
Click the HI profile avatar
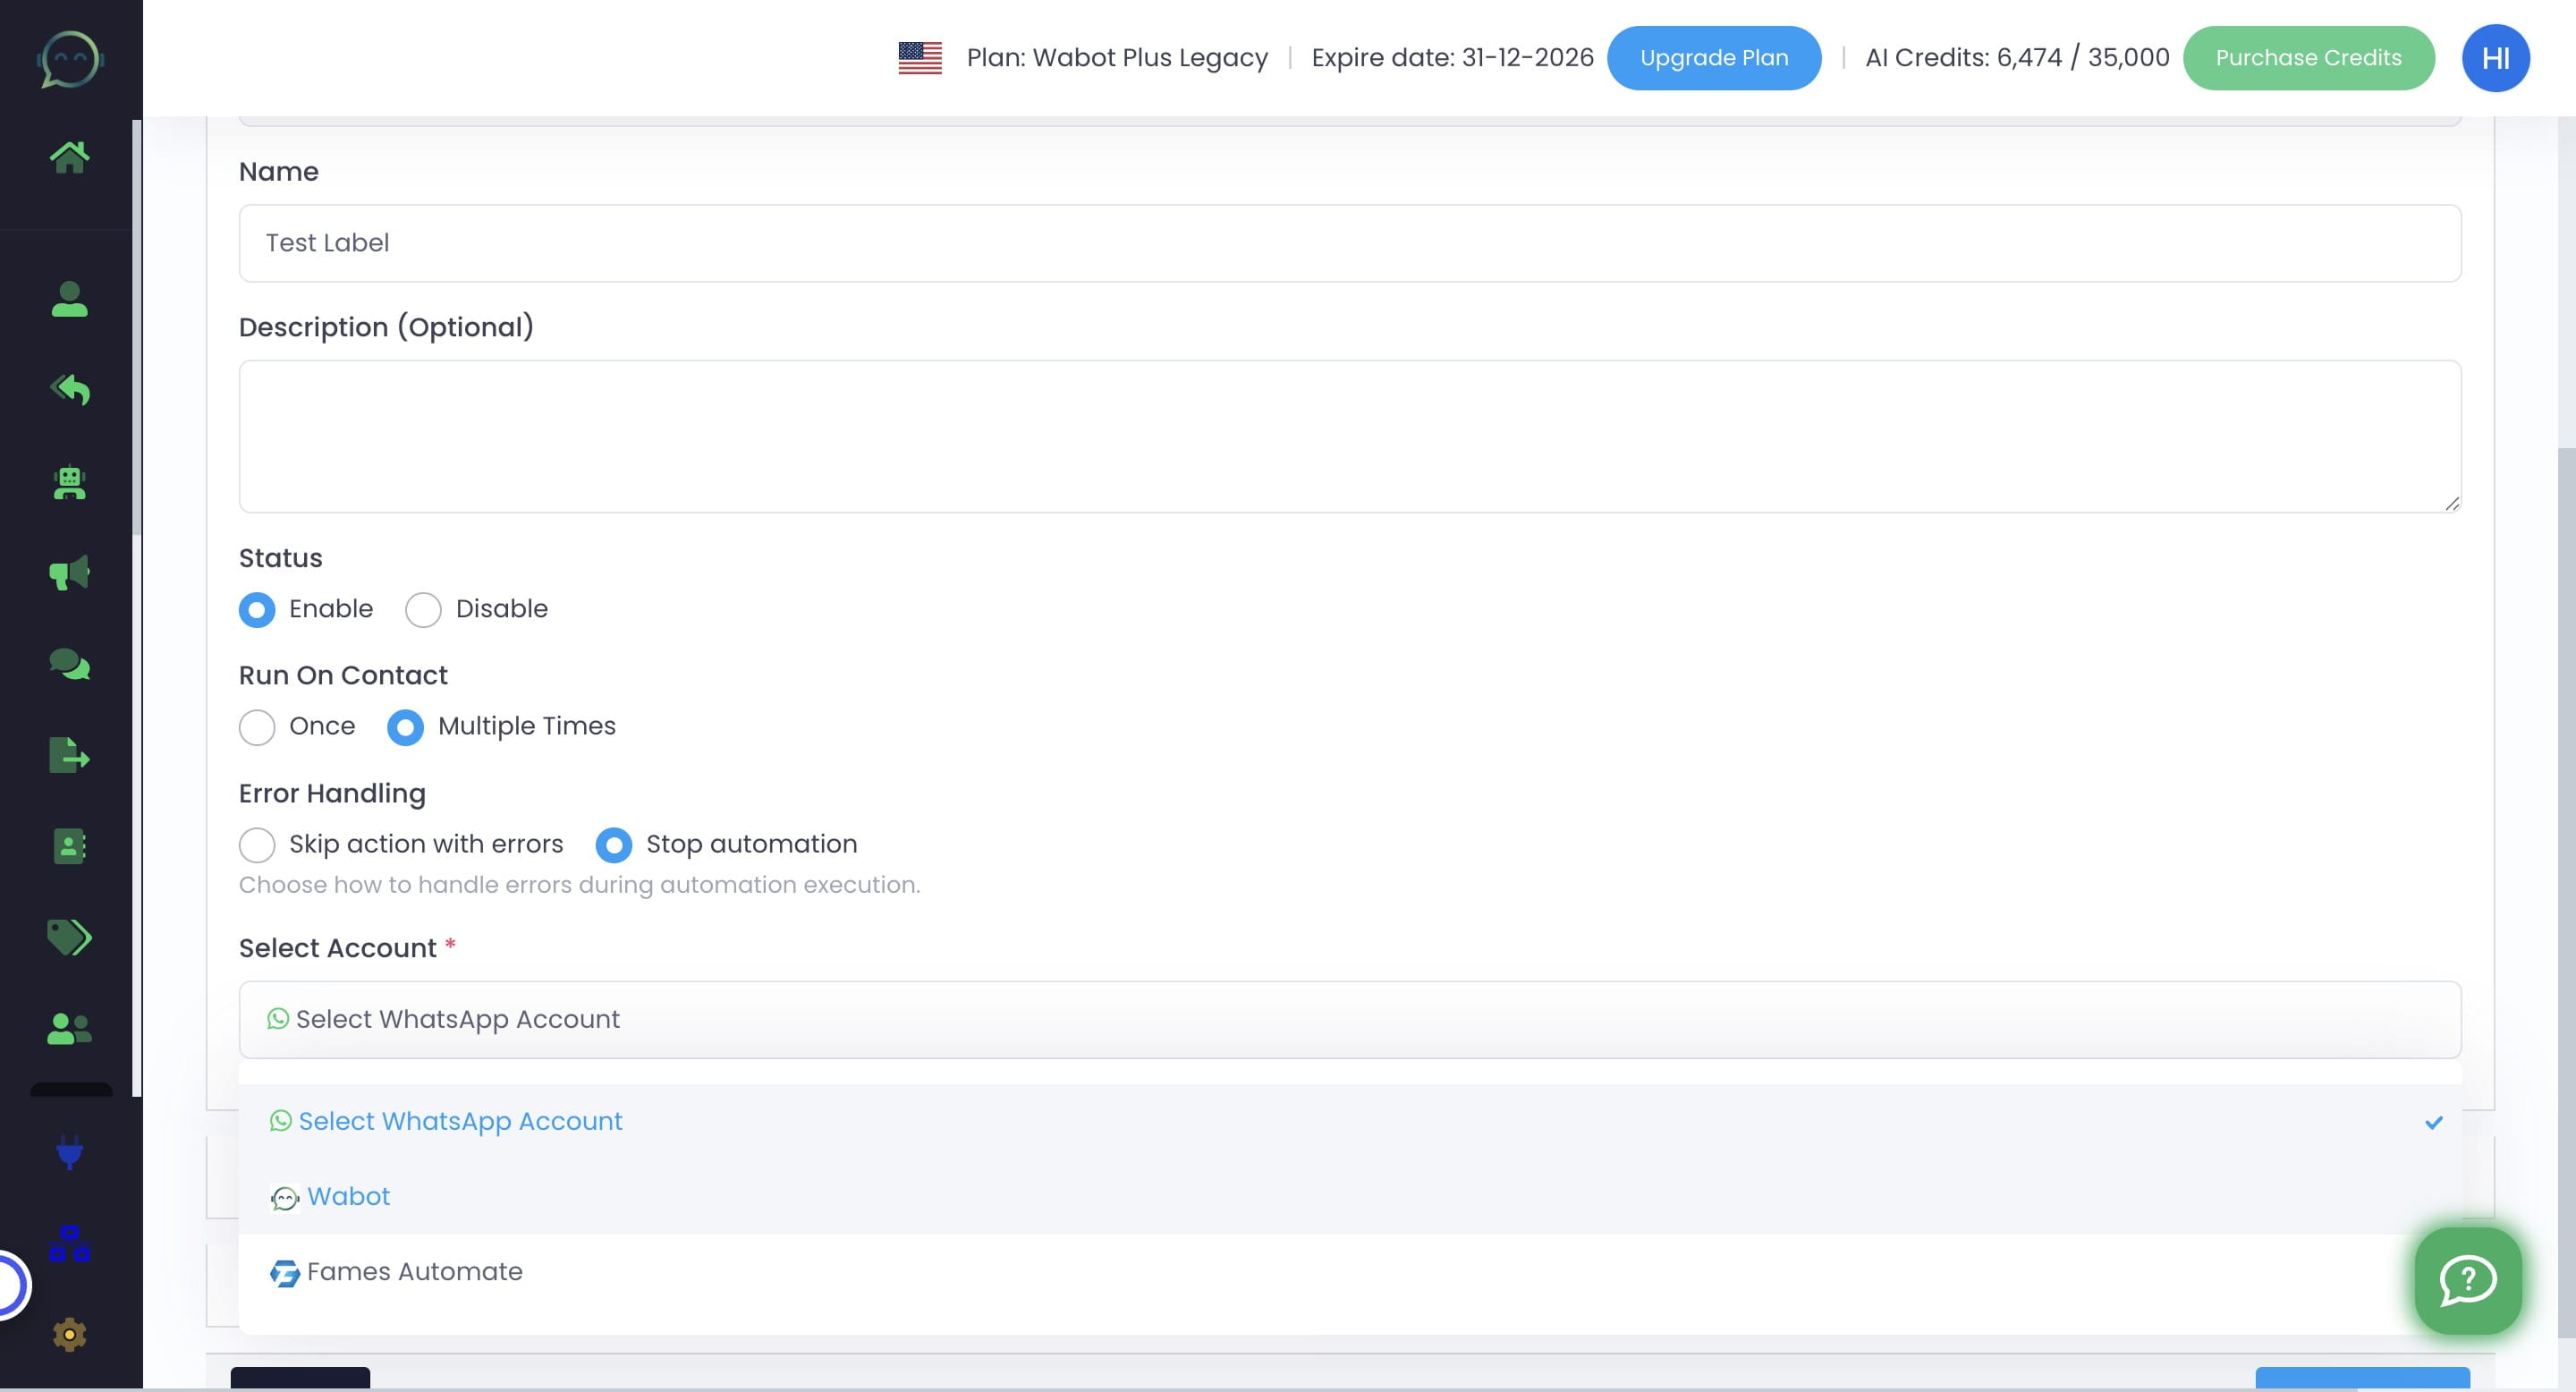[x=2495, y=57]
